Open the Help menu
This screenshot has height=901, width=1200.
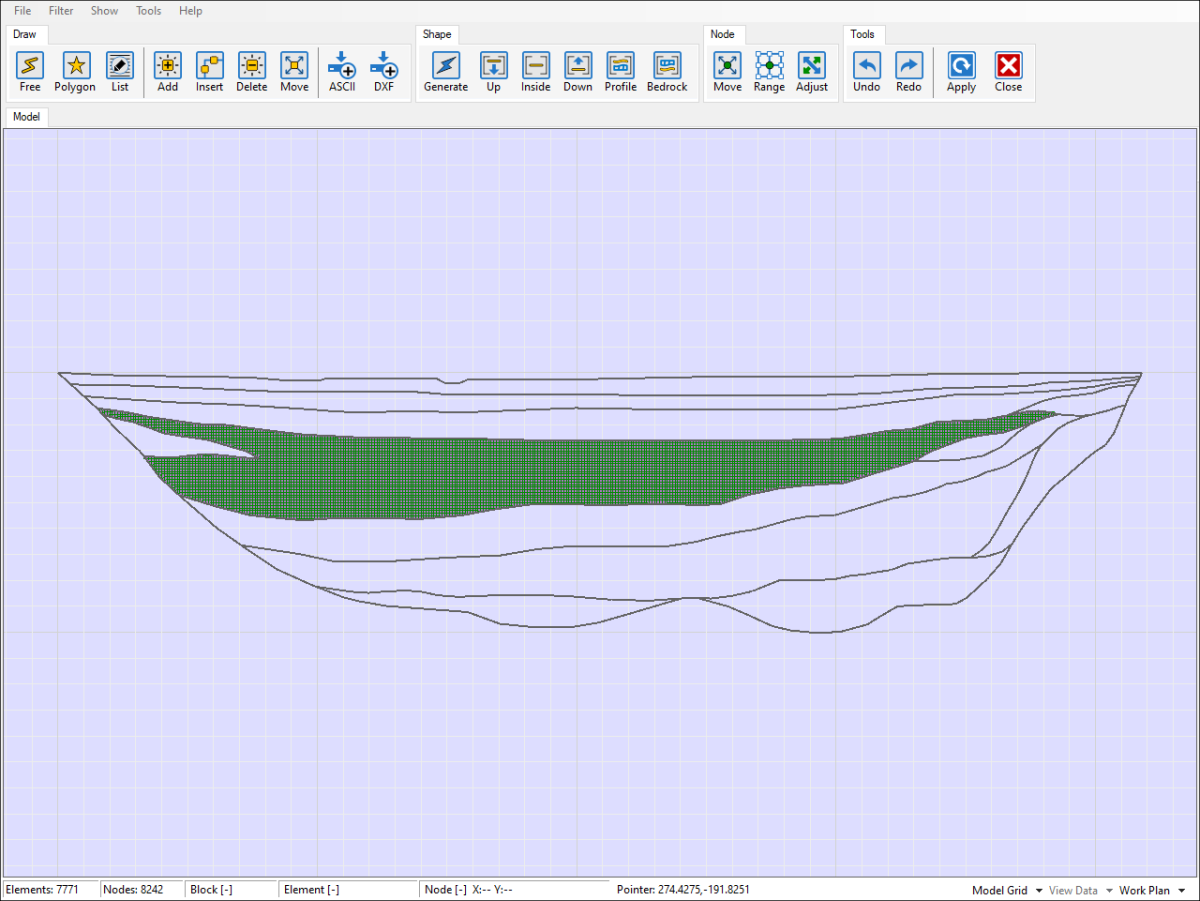click(x=190, y=11)
